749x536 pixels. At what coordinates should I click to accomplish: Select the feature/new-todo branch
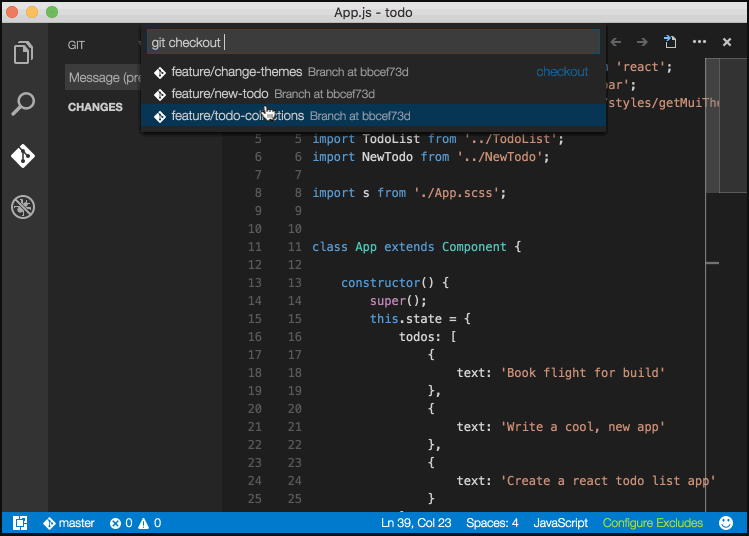tap(373, 94)
